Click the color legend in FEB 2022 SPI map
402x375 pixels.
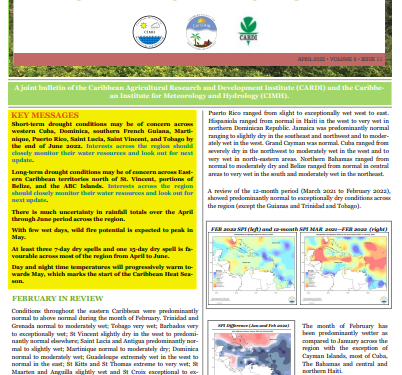(215, 279)
